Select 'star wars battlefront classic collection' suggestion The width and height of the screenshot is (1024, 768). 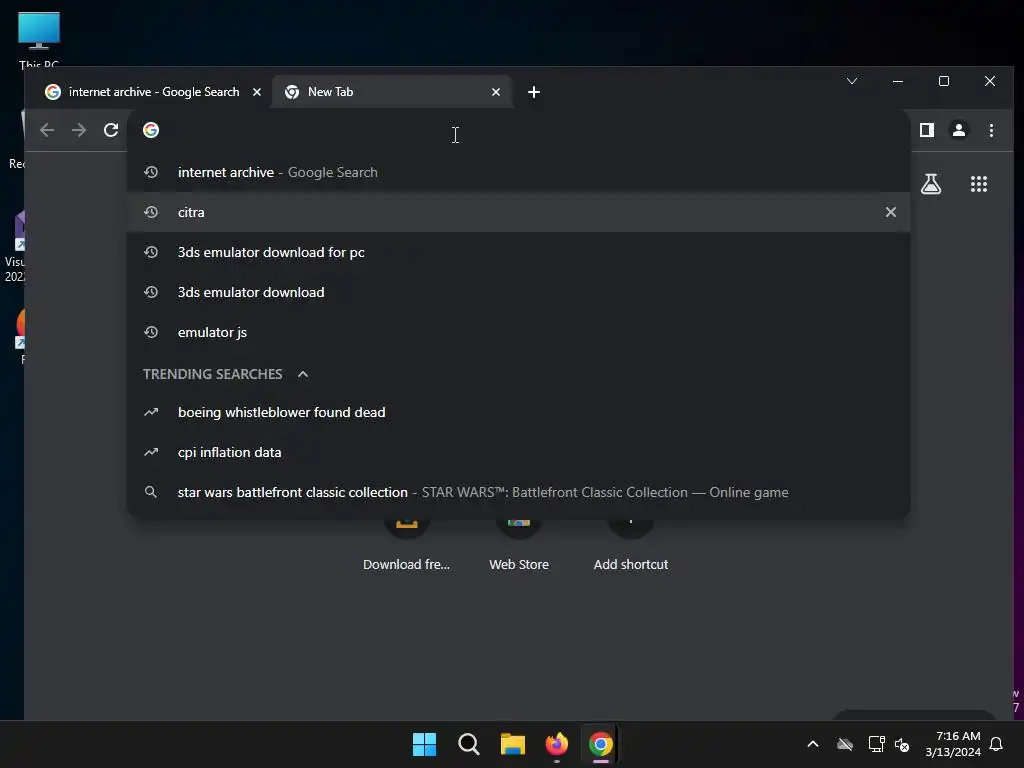click(x=518, y=492)
